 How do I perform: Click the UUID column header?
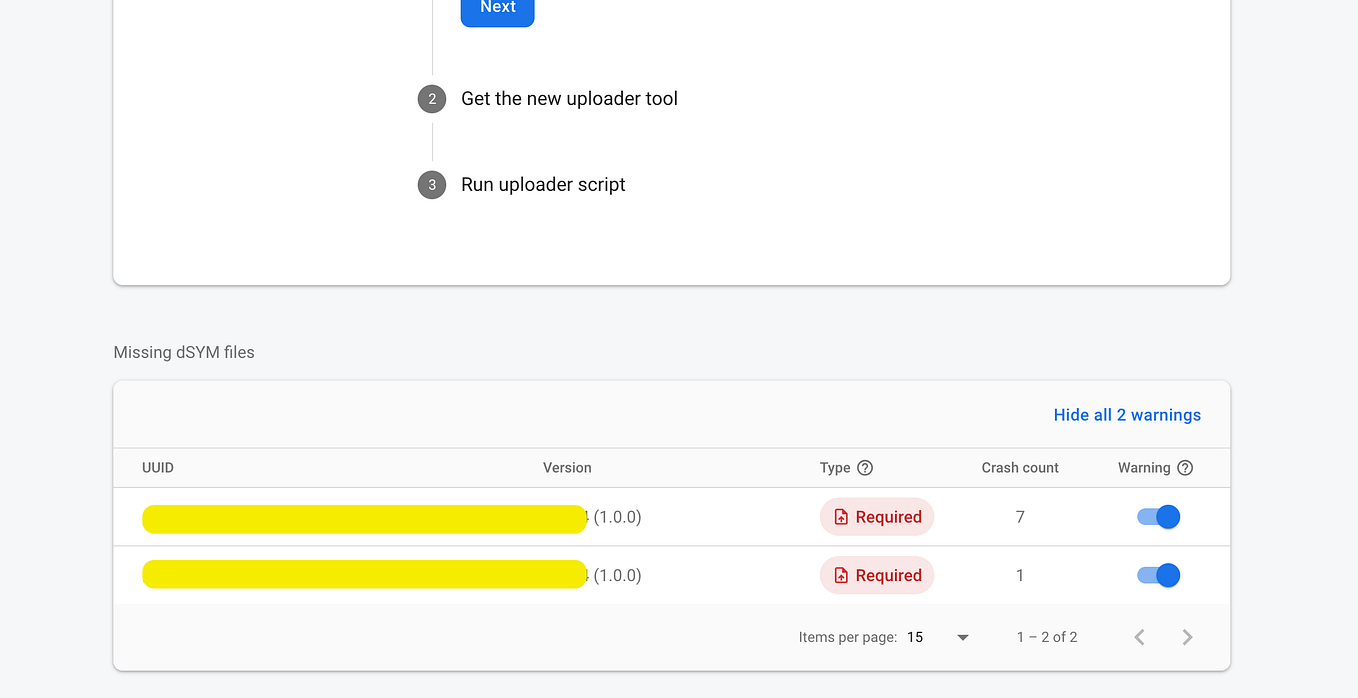[x=157, y=467]
